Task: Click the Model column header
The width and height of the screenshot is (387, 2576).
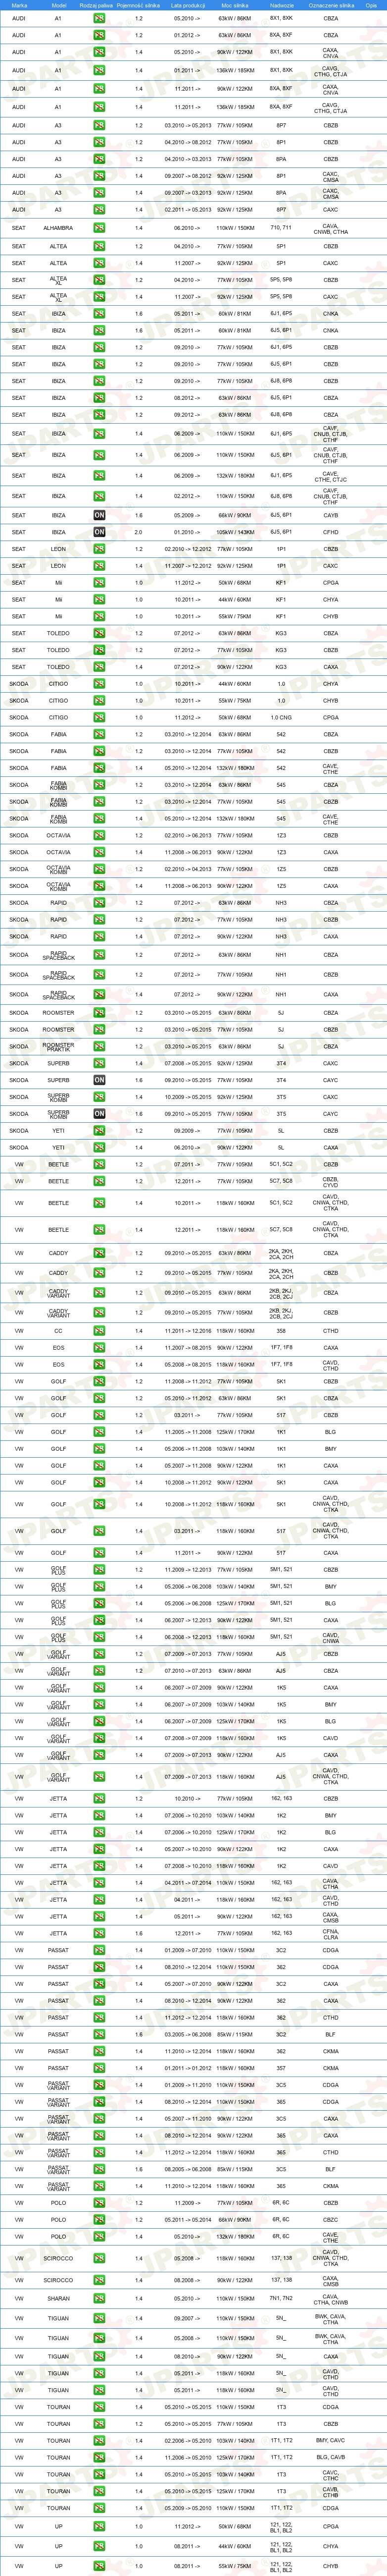Action: pos(58,5)
